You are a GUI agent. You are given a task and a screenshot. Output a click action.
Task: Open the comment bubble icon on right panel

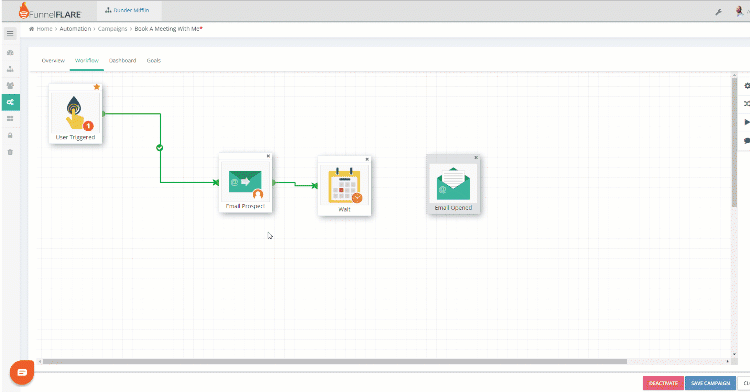(x=747, y=141)
